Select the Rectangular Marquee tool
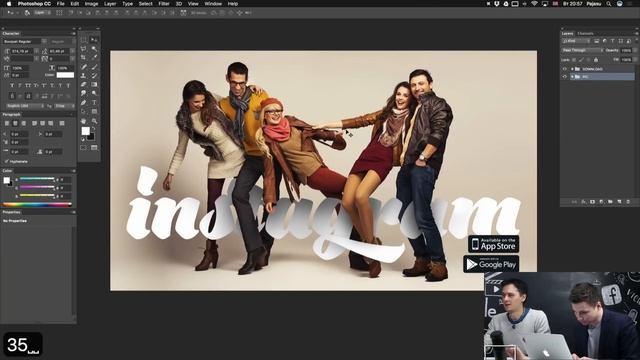Viewport: 640px width, 360px height. click(x=83, y=39)
